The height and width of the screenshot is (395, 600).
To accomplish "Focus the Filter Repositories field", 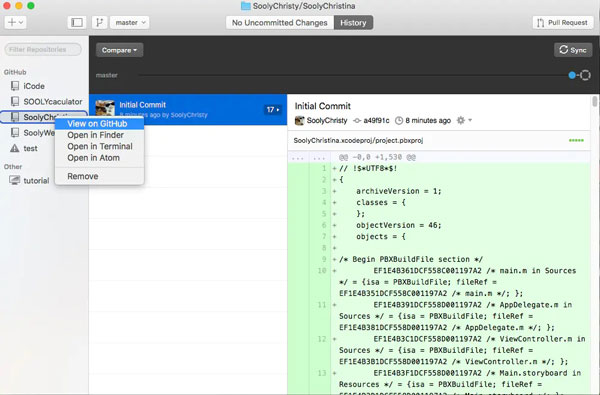I will (43, 49).
